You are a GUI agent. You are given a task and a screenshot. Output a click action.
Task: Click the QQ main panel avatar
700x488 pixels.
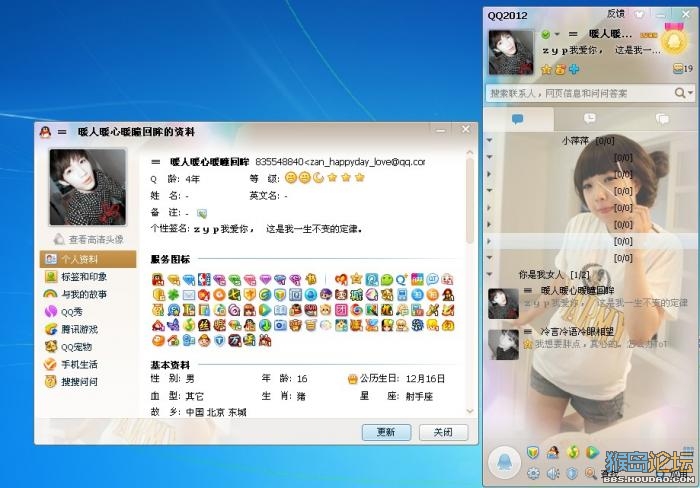(x=511, y=52)
